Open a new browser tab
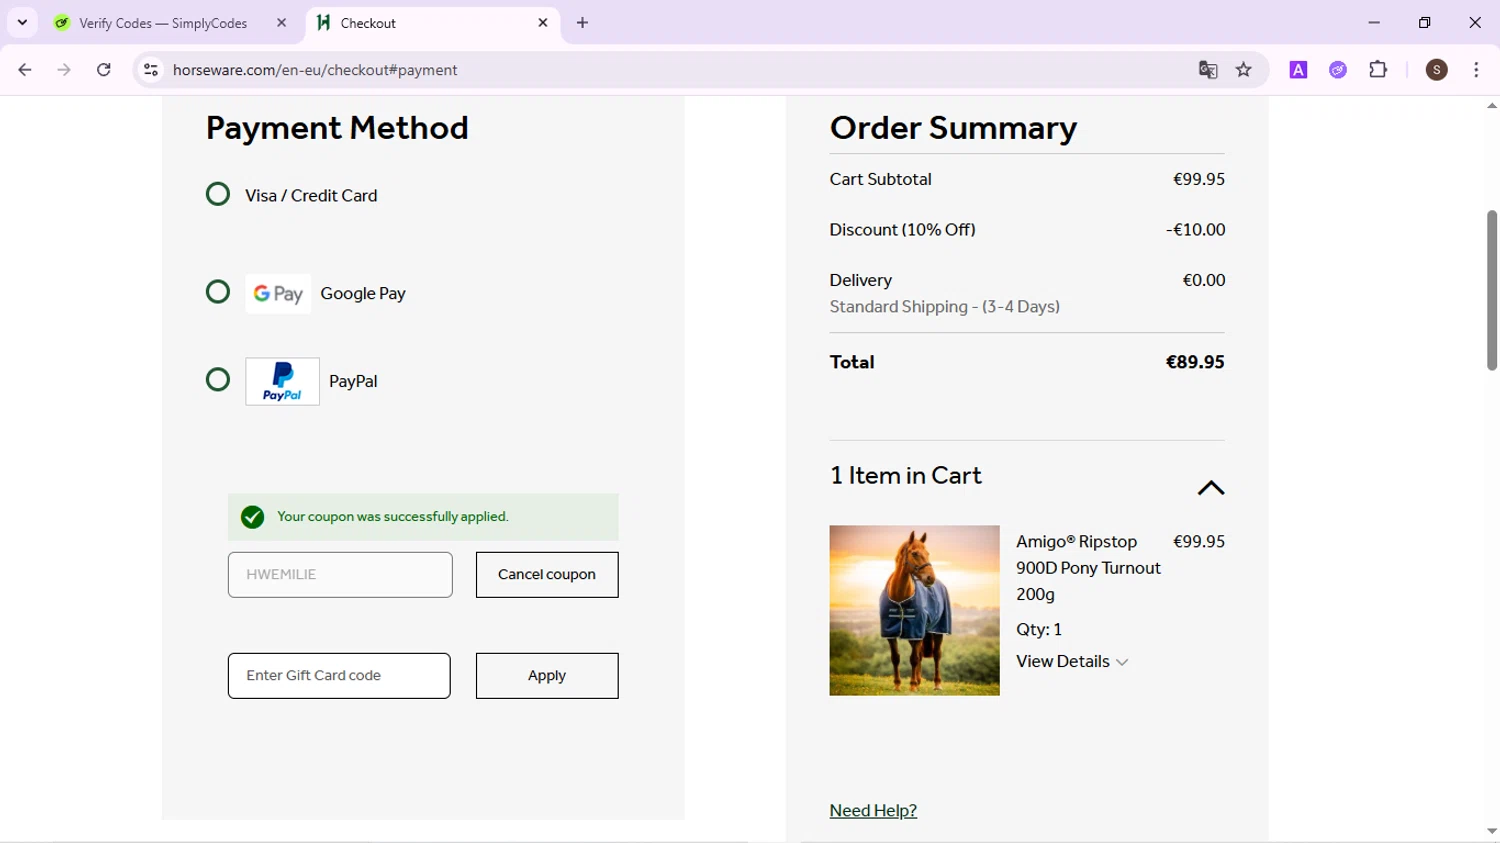The height and width of the screenshot is (843, 1500). coord(583,23)
